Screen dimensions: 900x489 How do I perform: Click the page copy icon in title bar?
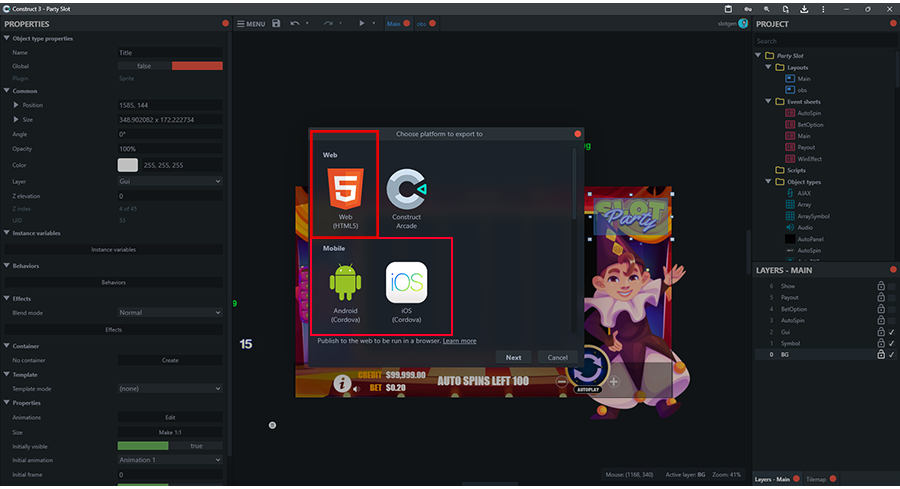pyautogui.click(x=785, y=9)
